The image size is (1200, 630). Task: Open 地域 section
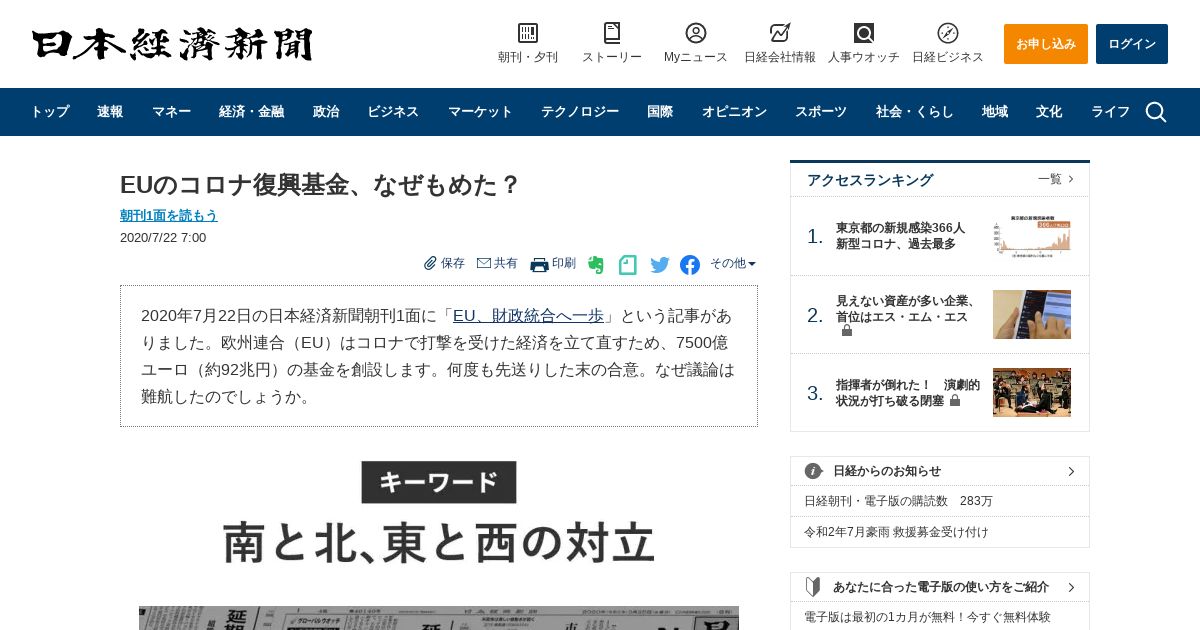[995, 112]
